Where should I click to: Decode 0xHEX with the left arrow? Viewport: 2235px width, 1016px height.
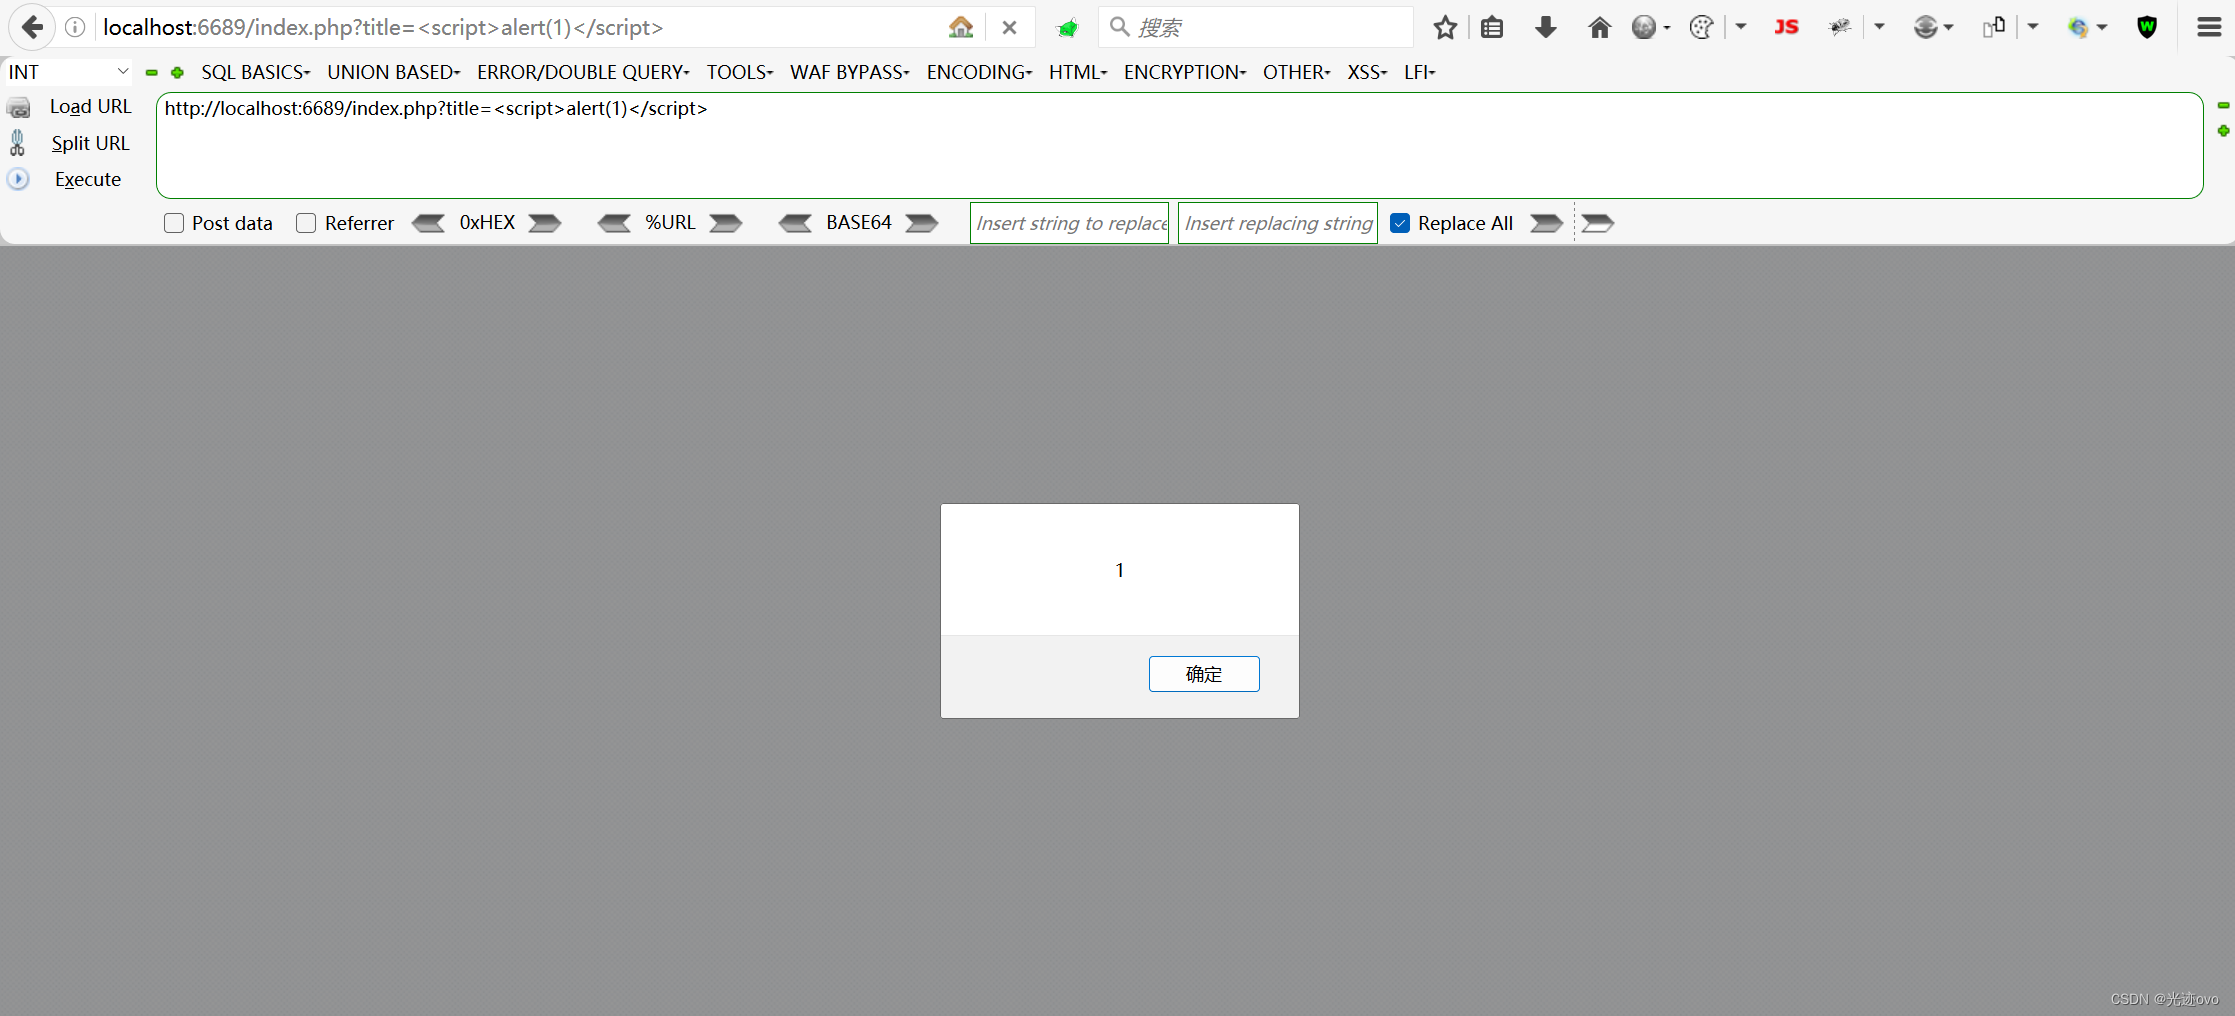click(429, 223)
